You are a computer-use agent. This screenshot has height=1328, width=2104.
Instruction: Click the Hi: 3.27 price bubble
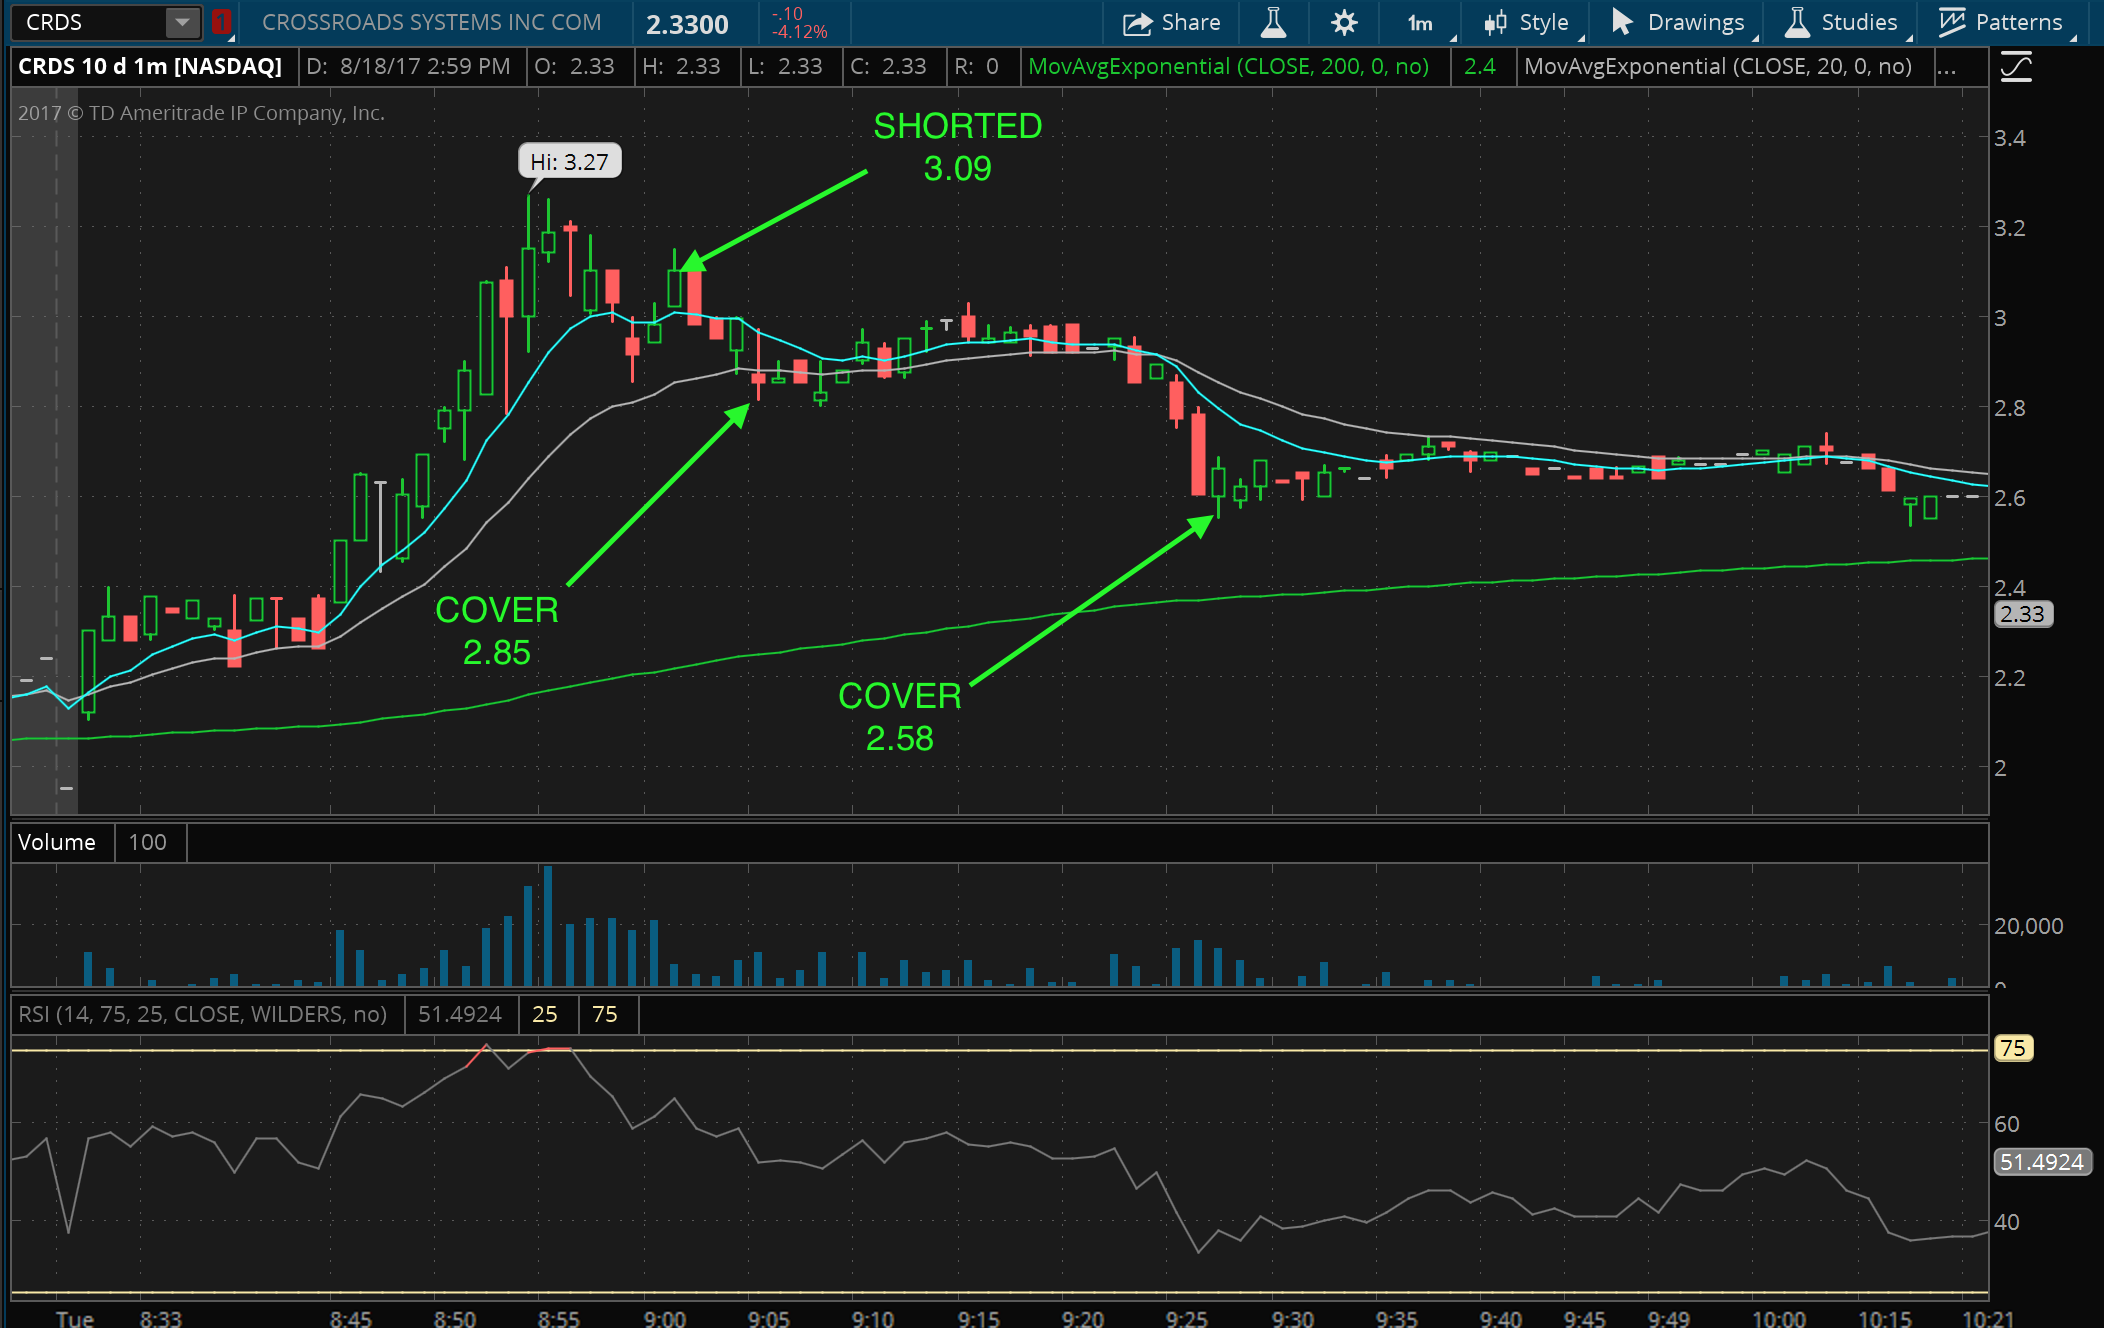[x=569, y=162]
